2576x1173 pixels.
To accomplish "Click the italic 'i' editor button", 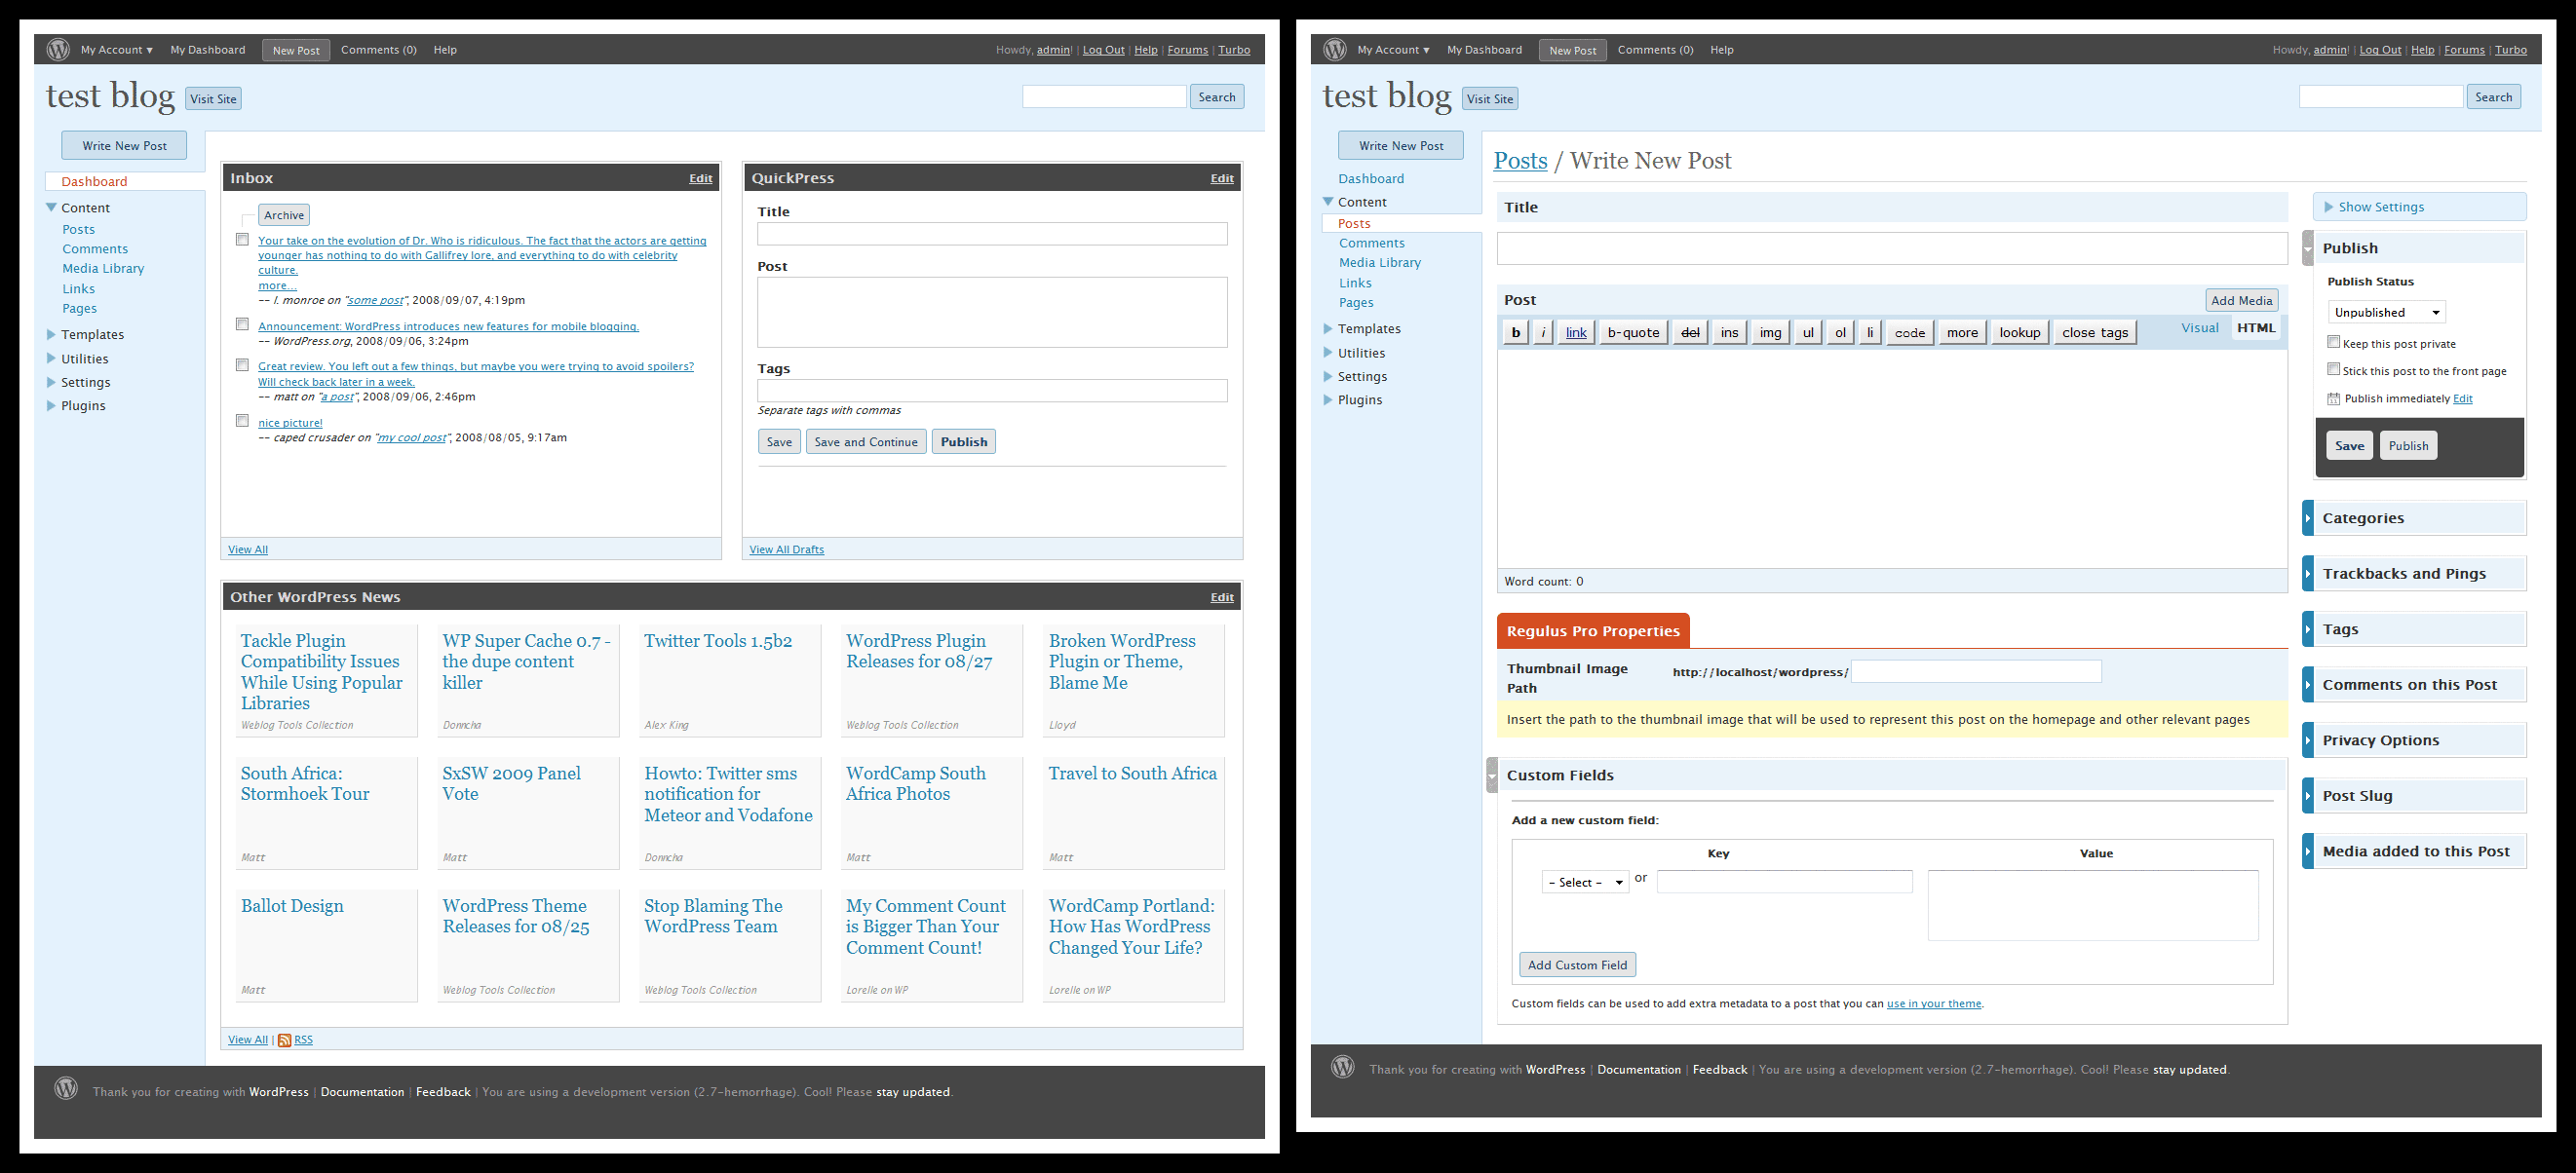I will (1543, 332).
